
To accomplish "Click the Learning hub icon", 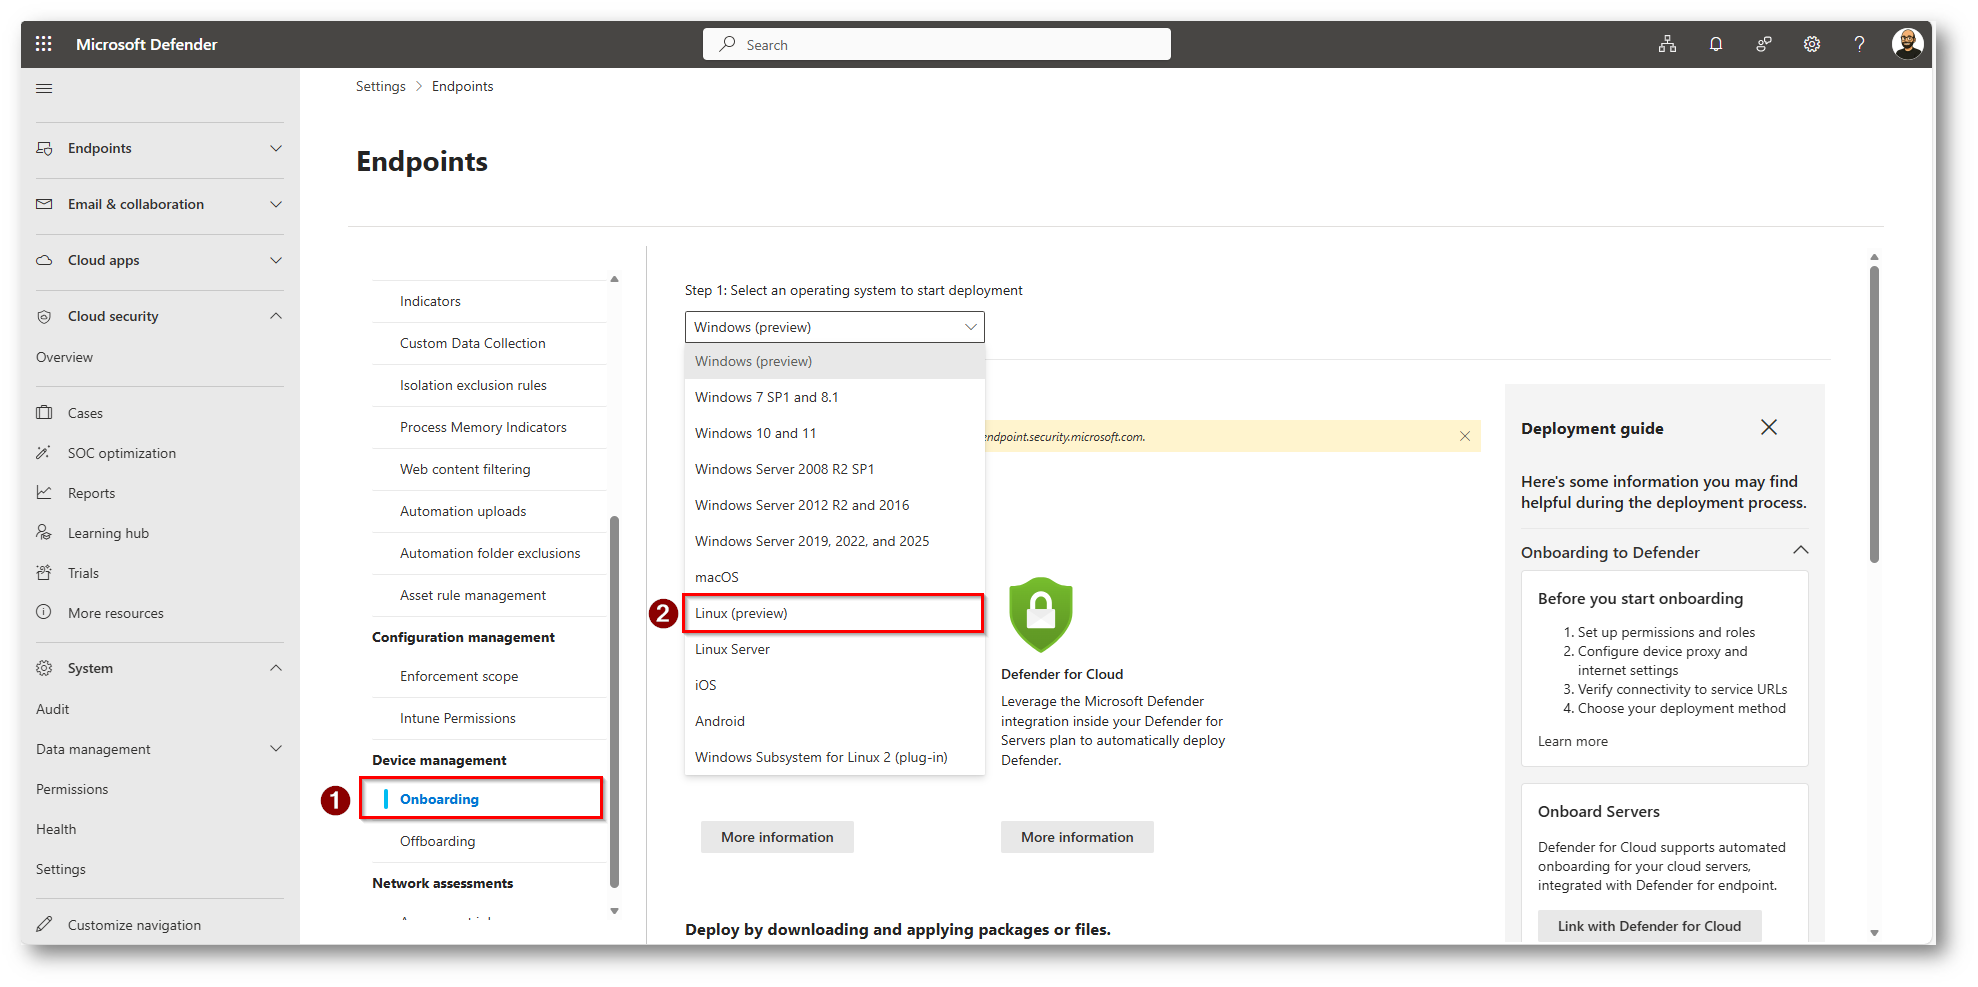I will [x=44, y=532].
